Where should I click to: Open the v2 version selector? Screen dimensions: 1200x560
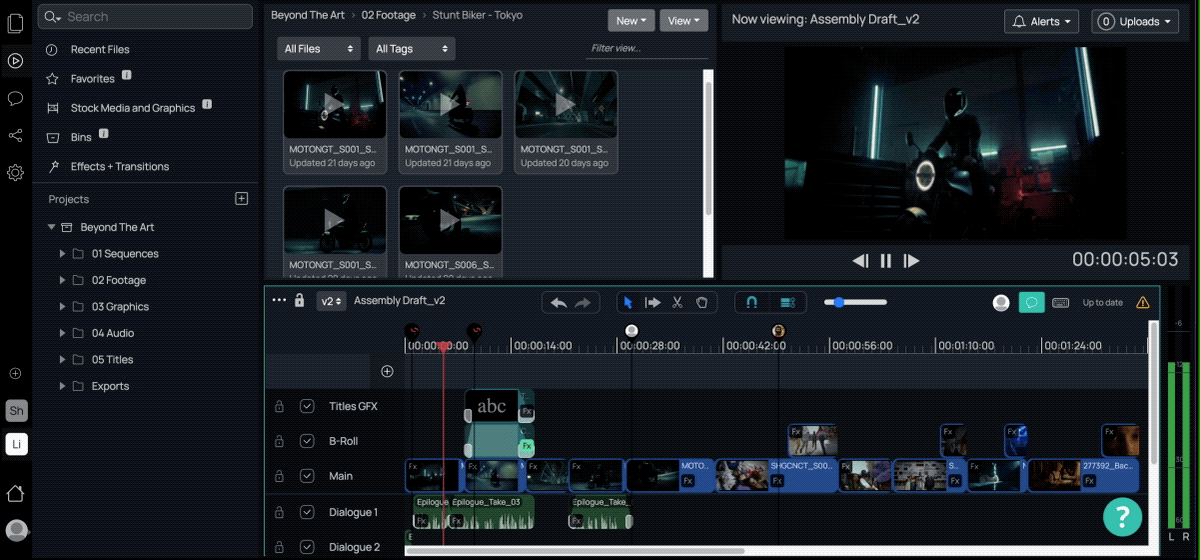point(331,301)
